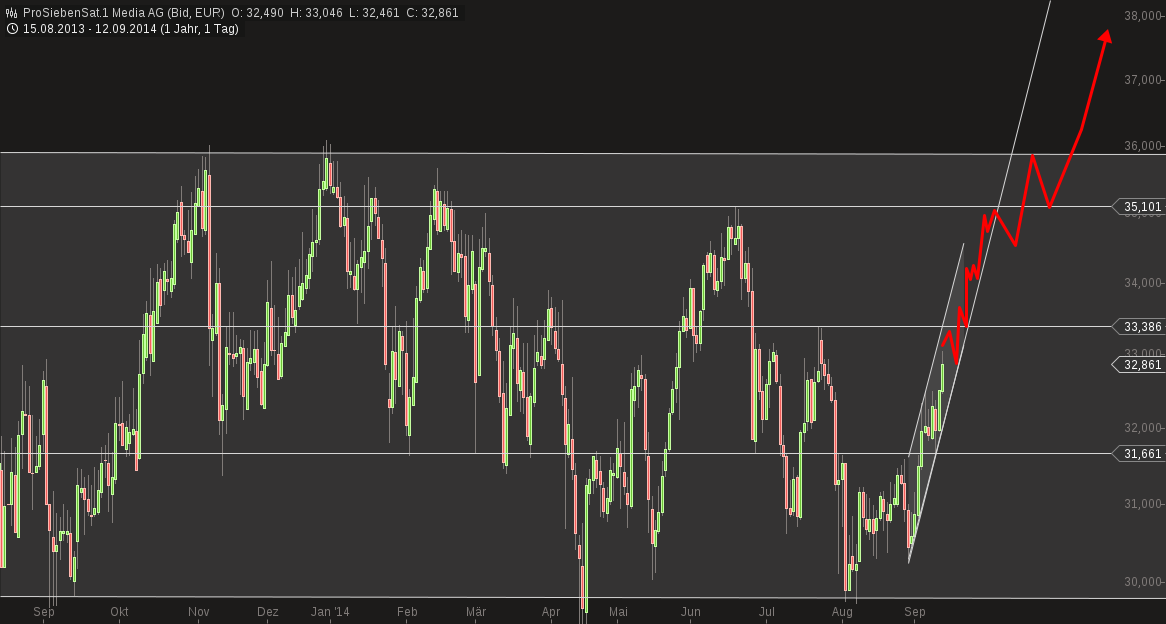This screenshot has width=1166, height=624.
Task: Click the clock icon beside the date range
Action: tap(11, 29)
